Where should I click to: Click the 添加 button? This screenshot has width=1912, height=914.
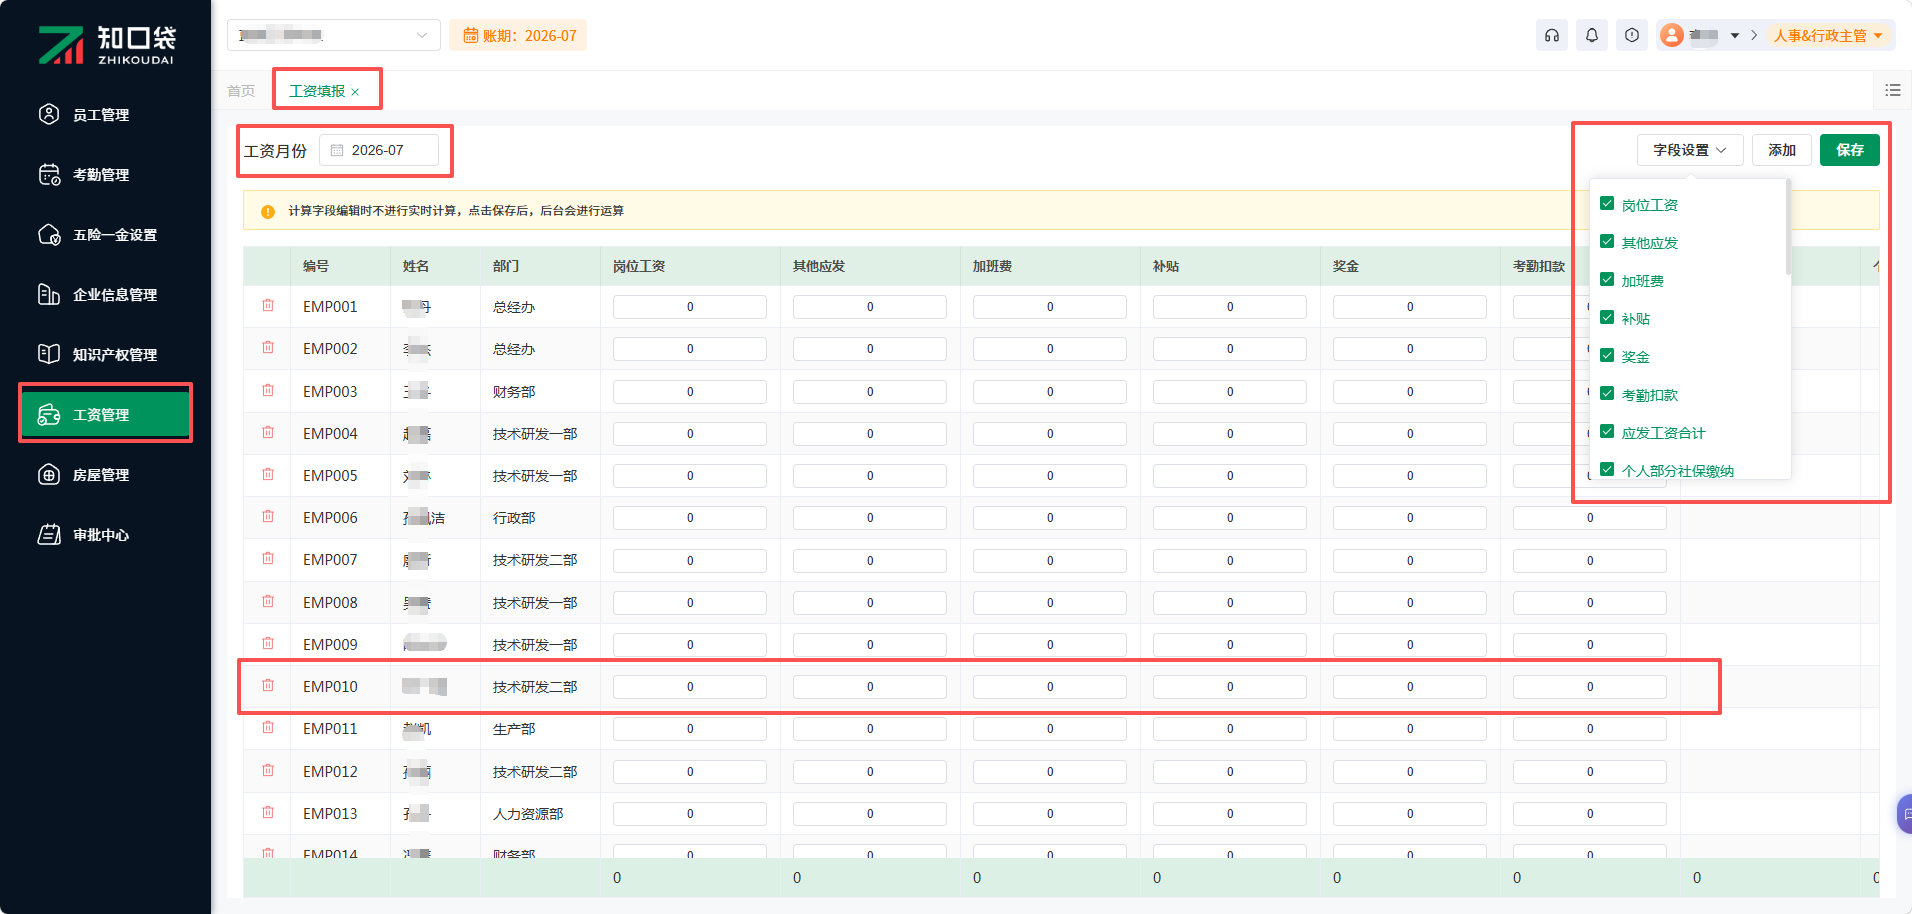(x=1782, y=150)
